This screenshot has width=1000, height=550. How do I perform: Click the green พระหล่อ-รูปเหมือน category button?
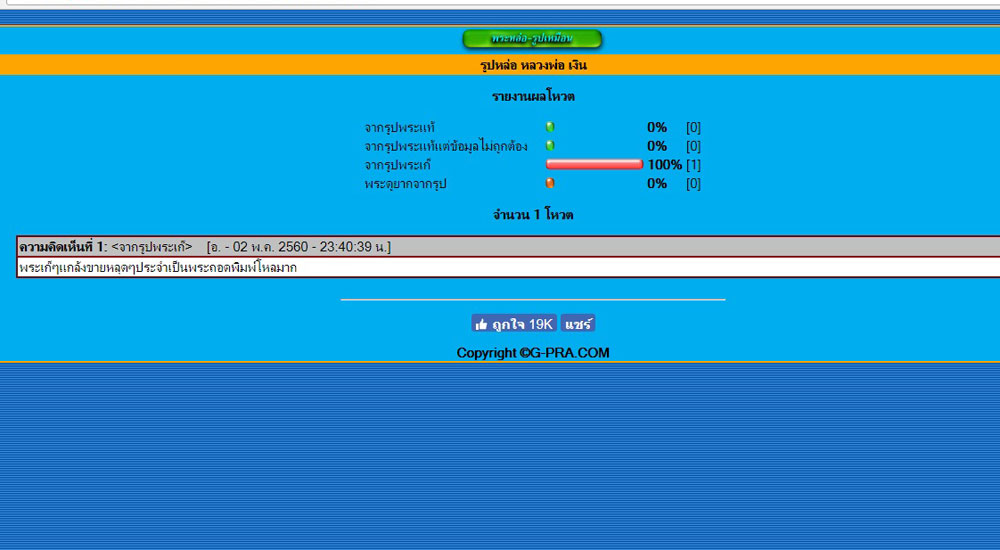point(532,39)
